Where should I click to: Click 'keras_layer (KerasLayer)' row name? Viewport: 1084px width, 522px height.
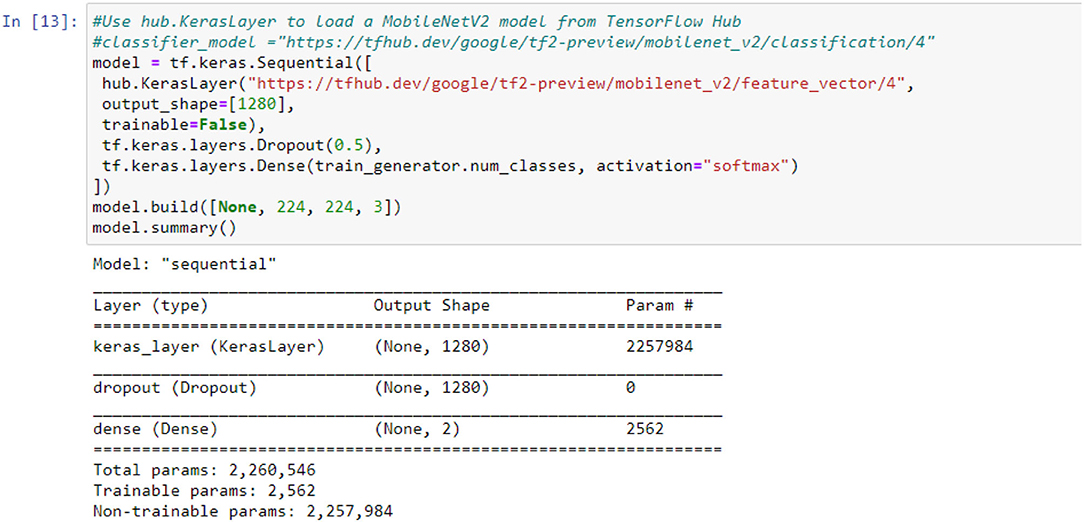(x=208, y=347)
